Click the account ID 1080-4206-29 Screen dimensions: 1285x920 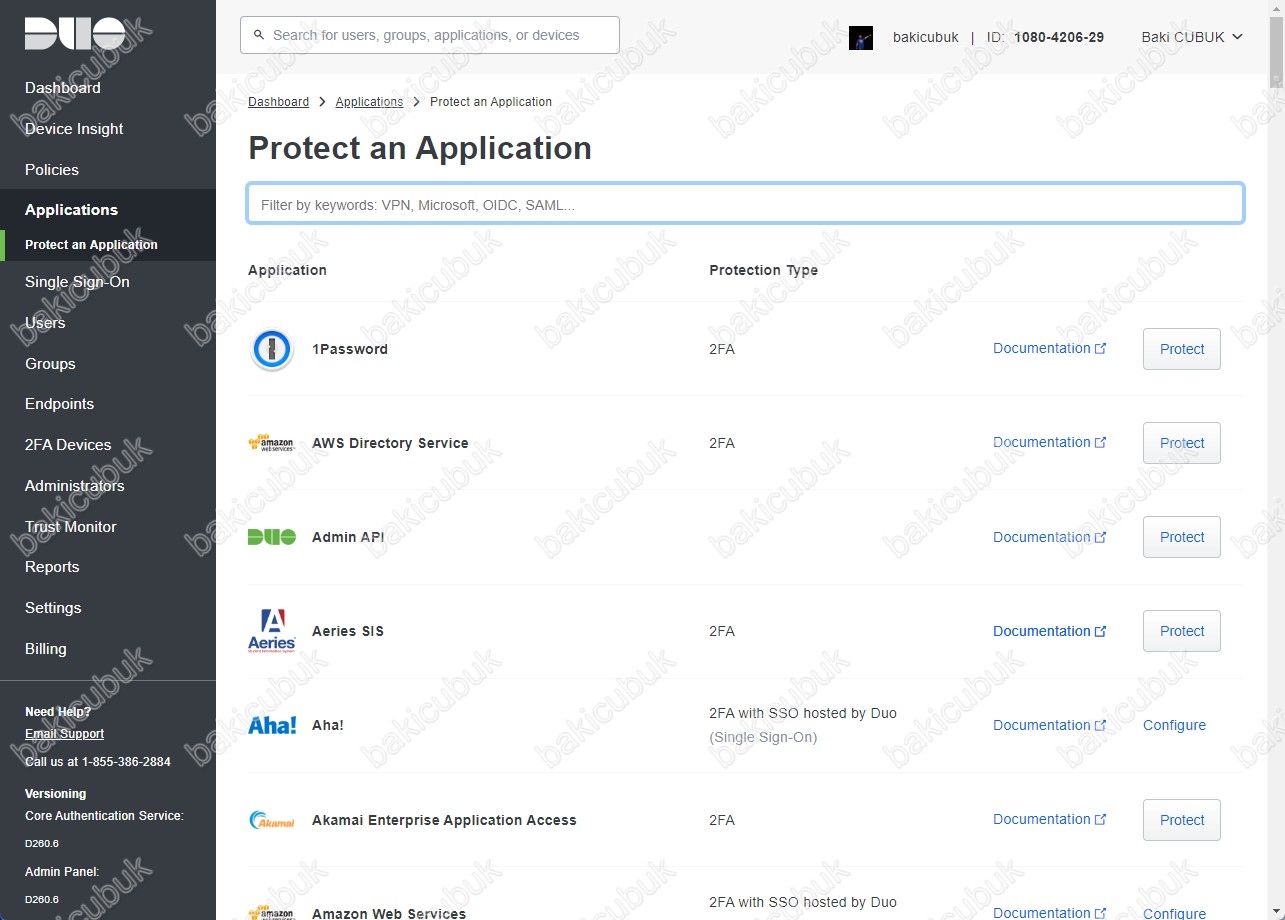1059,37
